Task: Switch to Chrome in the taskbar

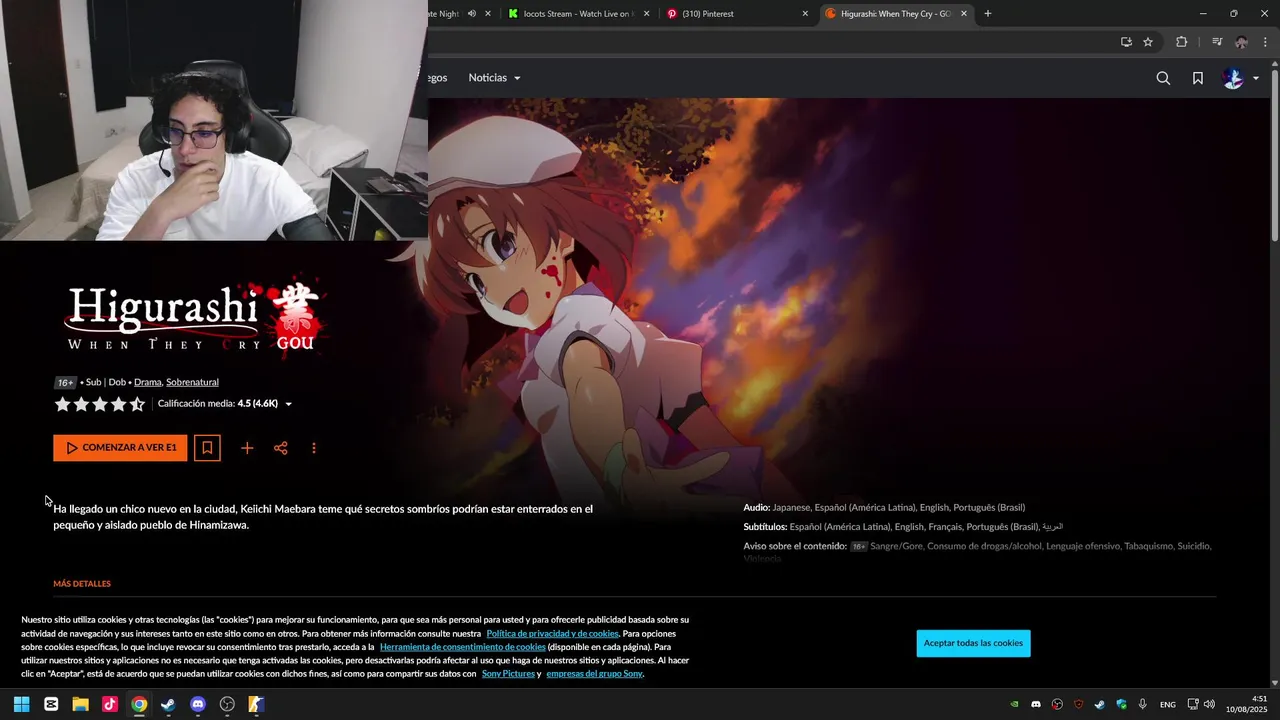Action: click(x=139, y=704)
